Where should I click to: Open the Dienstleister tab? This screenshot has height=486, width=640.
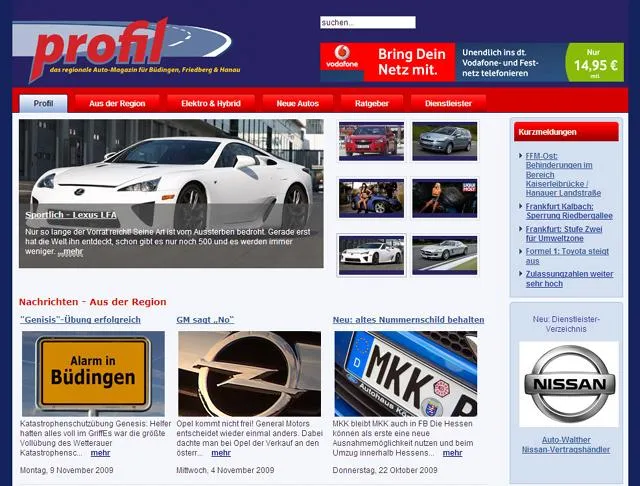[448, 104]
